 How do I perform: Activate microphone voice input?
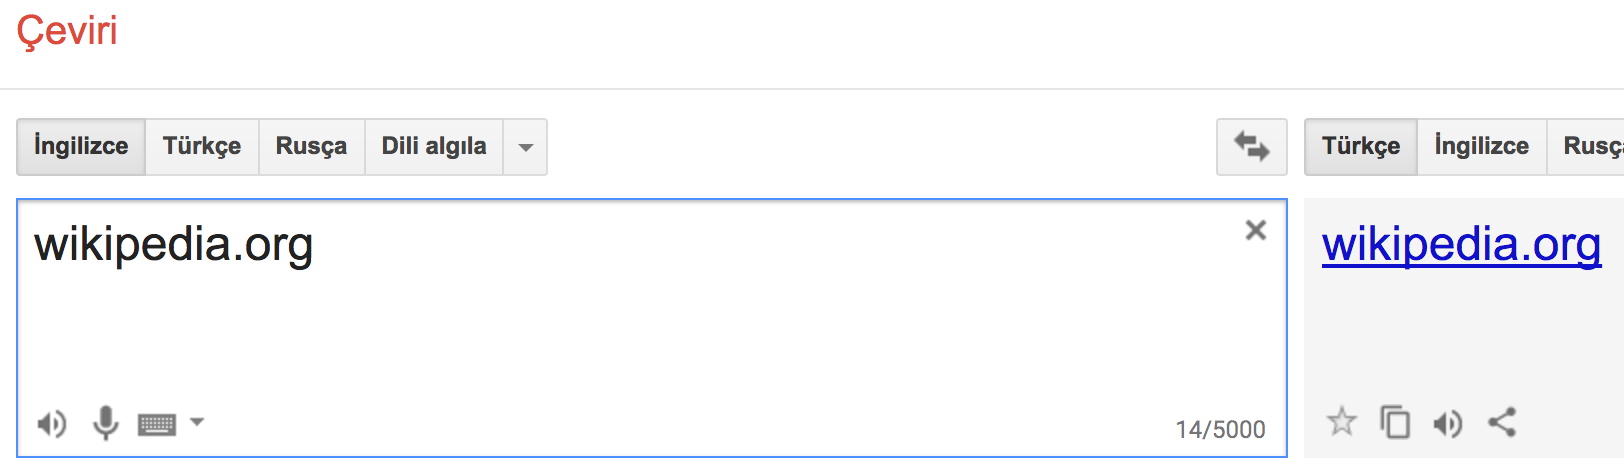pos(105,423)
